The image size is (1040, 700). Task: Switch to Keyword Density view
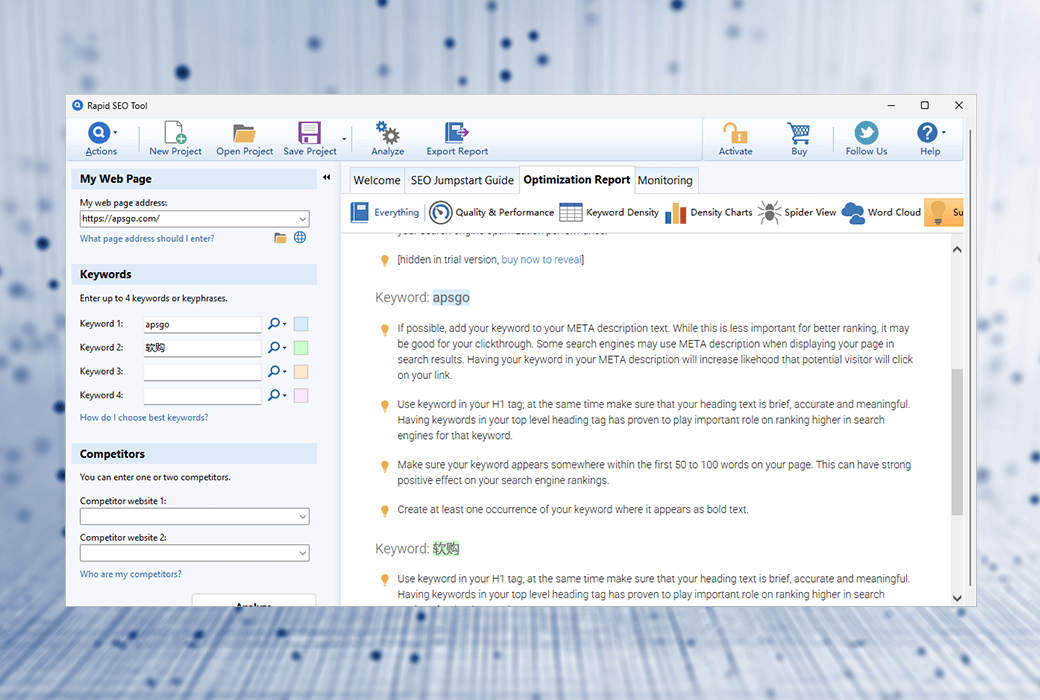coord(609,212)
